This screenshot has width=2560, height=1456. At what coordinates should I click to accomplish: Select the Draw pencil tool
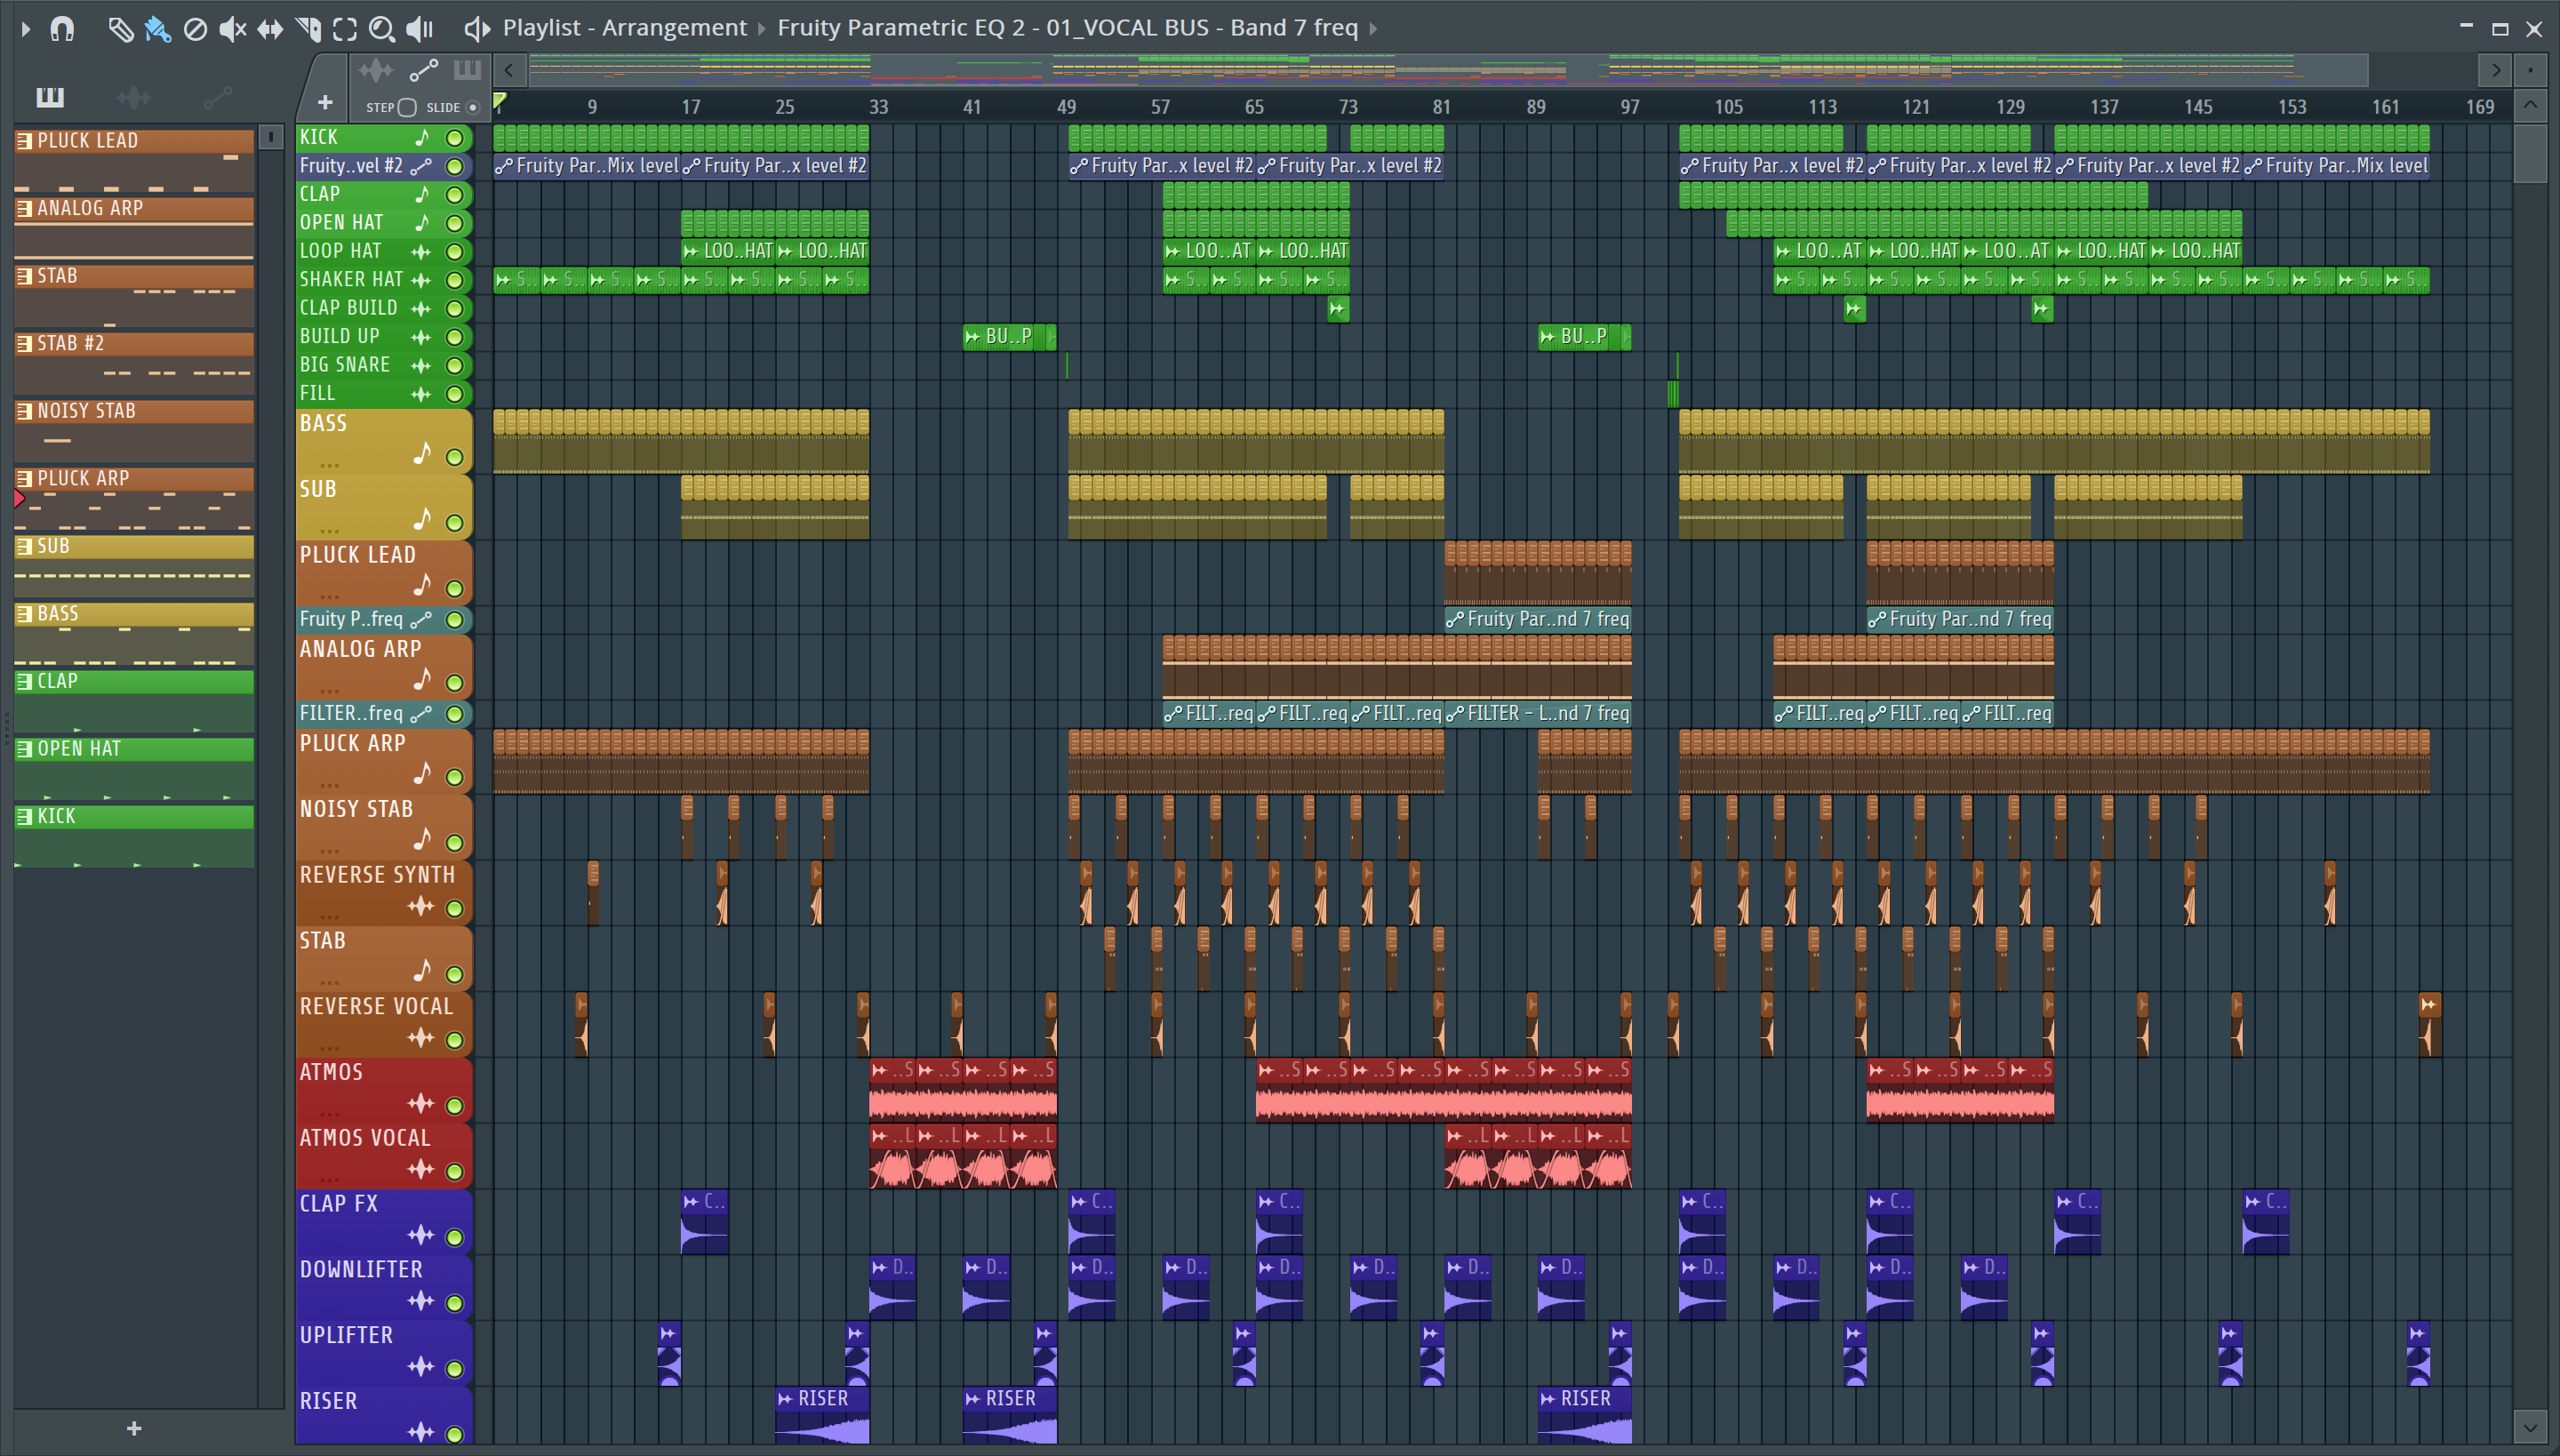click(120, 28)
